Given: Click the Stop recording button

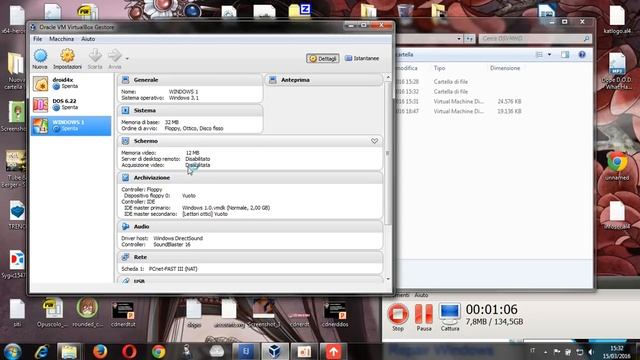Looking at the screenshot, I should point(398,317).
